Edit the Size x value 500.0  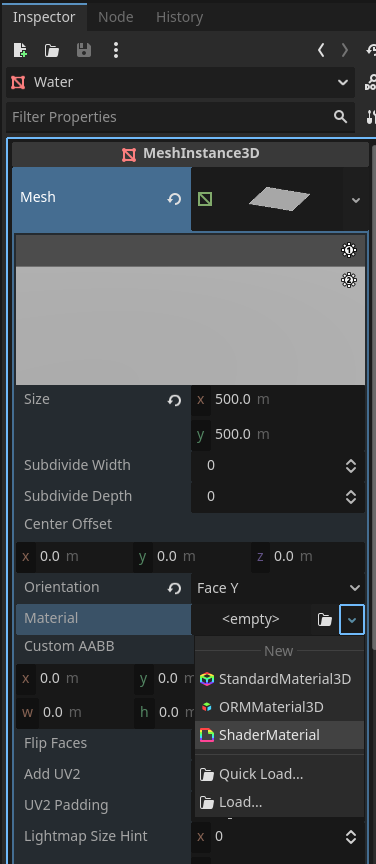tap(278, 399)
